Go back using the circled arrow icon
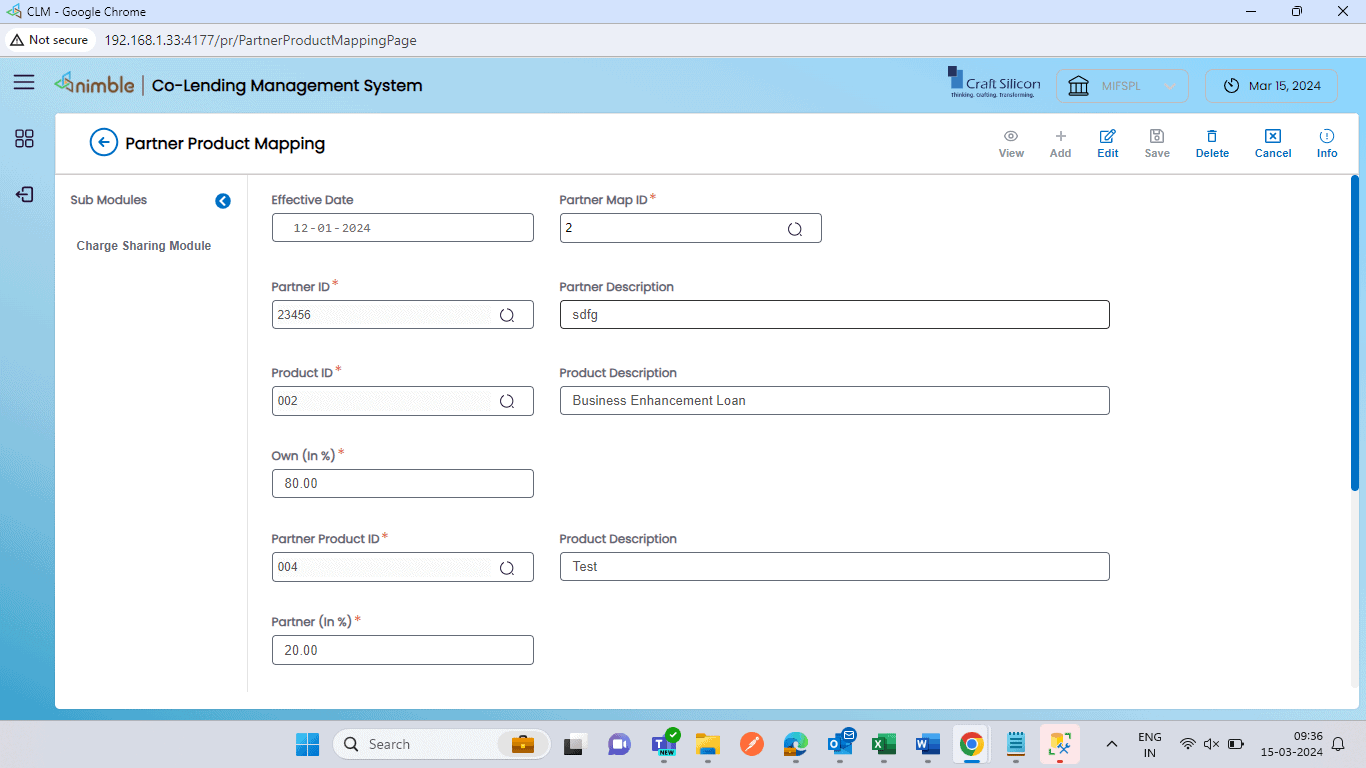 (103, 143)
